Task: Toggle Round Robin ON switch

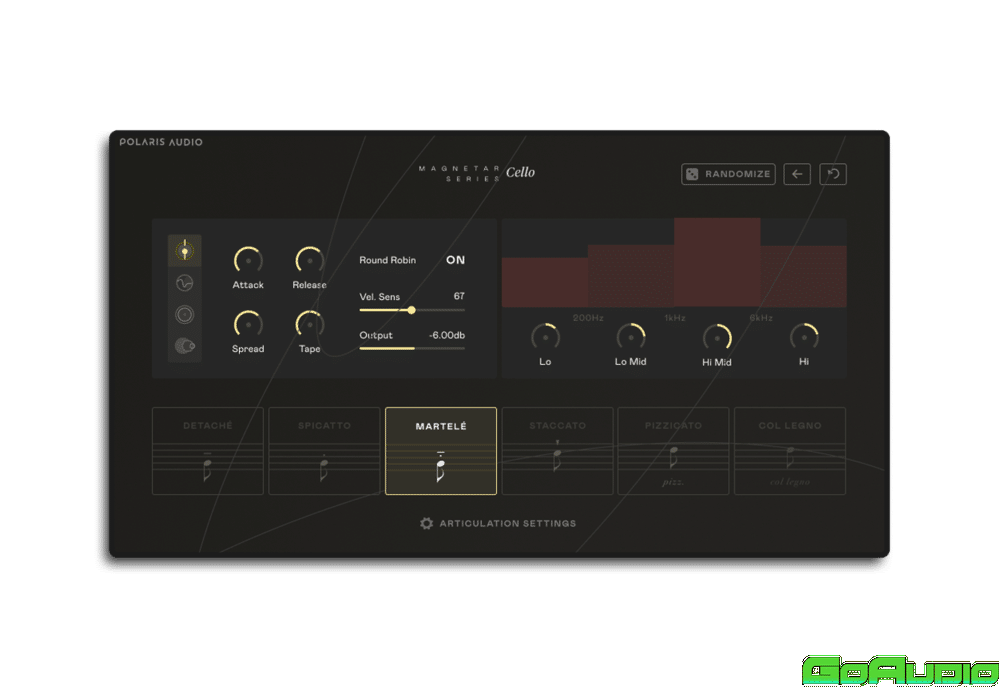Action: click(455, 260)
